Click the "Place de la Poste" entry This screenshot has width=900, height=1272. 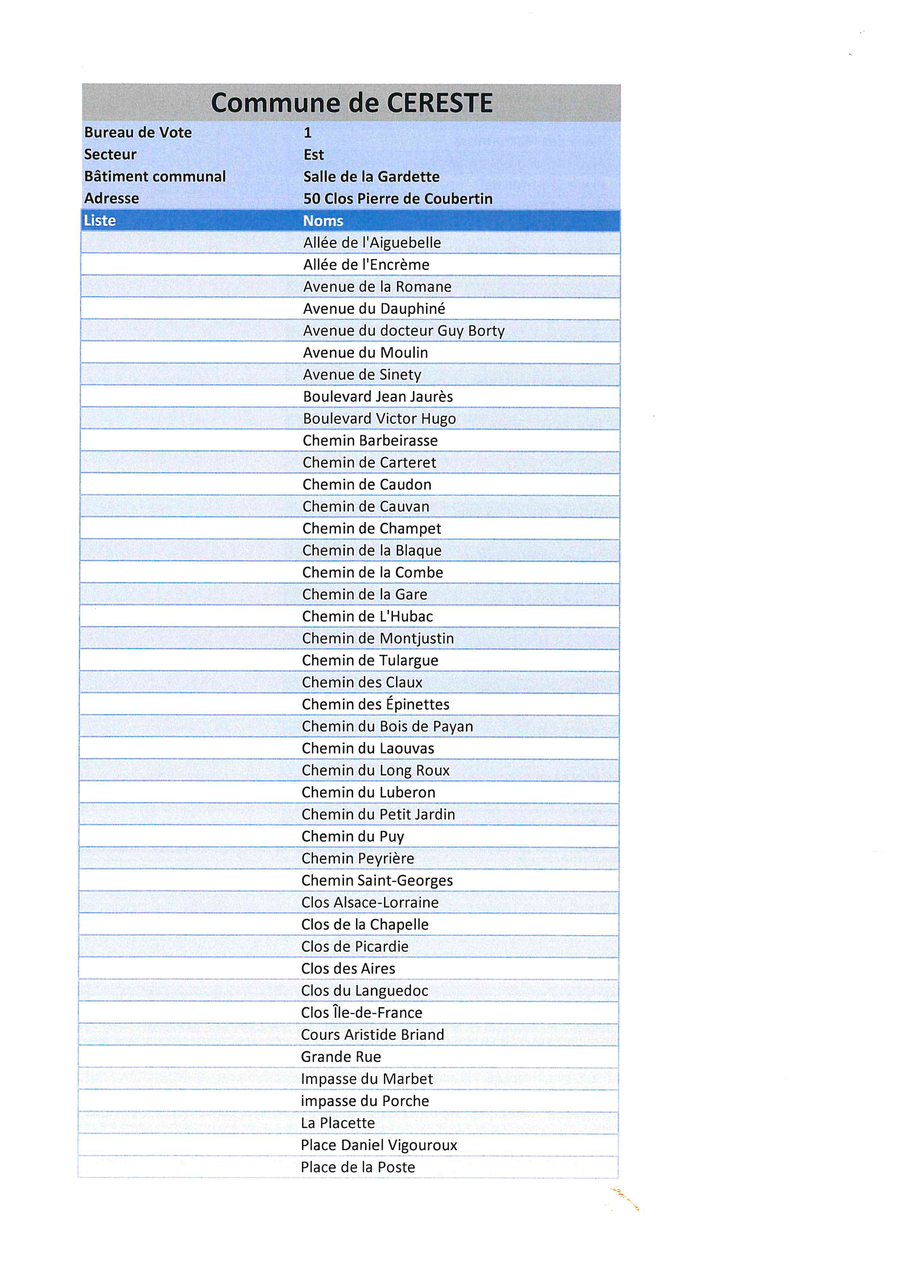point(358,1167)
